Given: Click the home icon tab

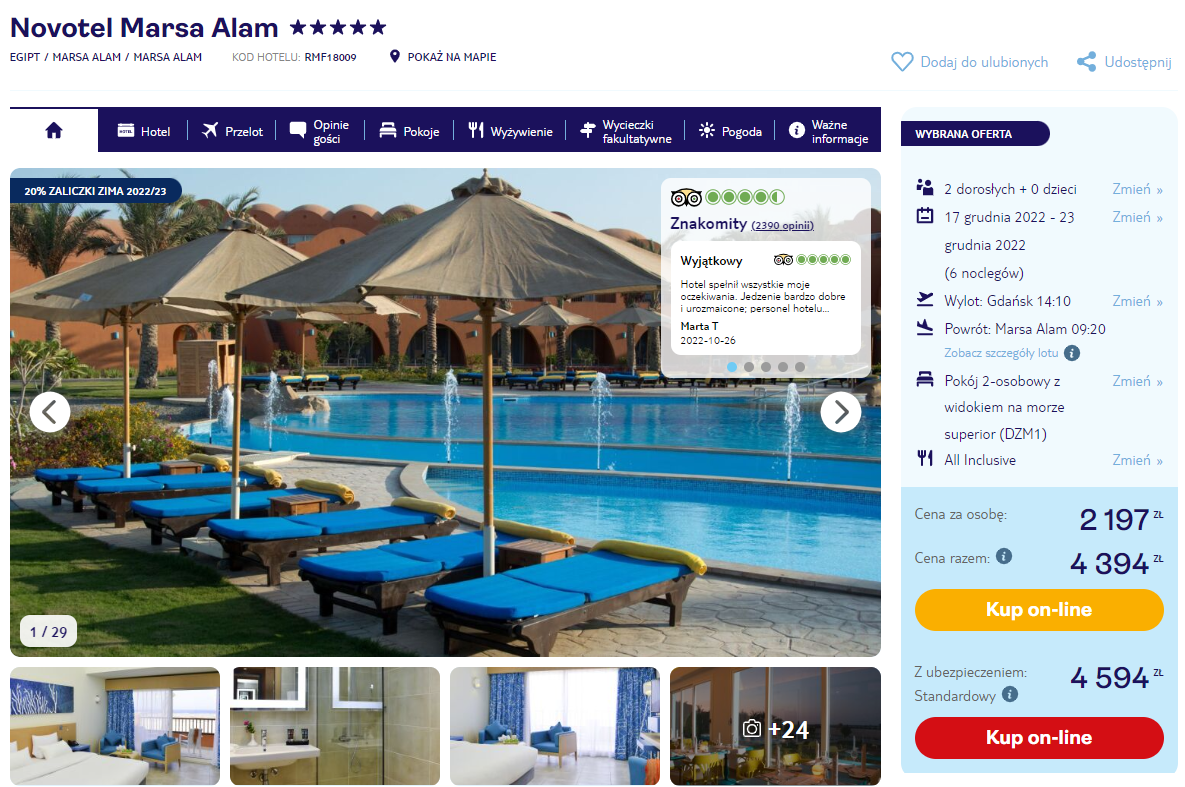Looking at the screenshot, I should point(54,131).
